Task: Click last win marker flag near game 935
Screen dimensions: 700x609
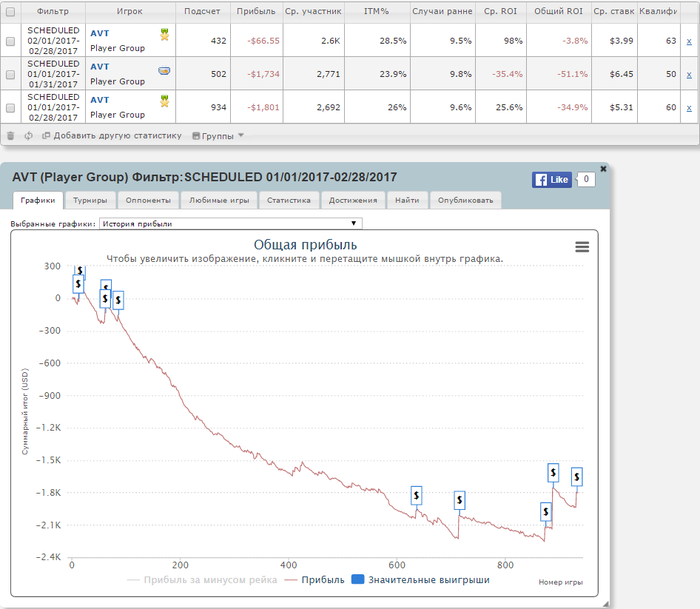Action: 577,477
